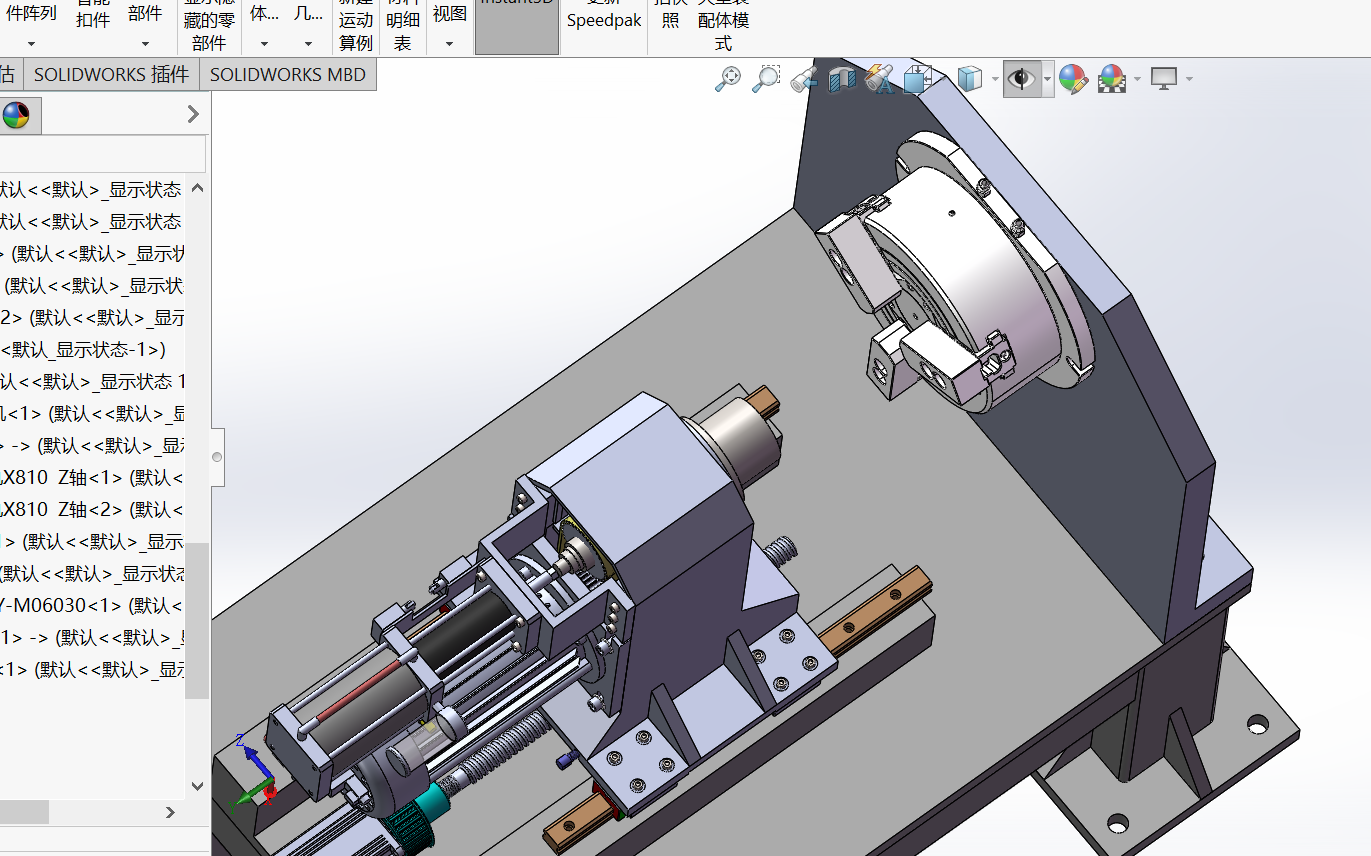Activate the Zoom to Area magnifier tool
Image resolution: width=1371 pixels, height=856 pixels.
766,78
